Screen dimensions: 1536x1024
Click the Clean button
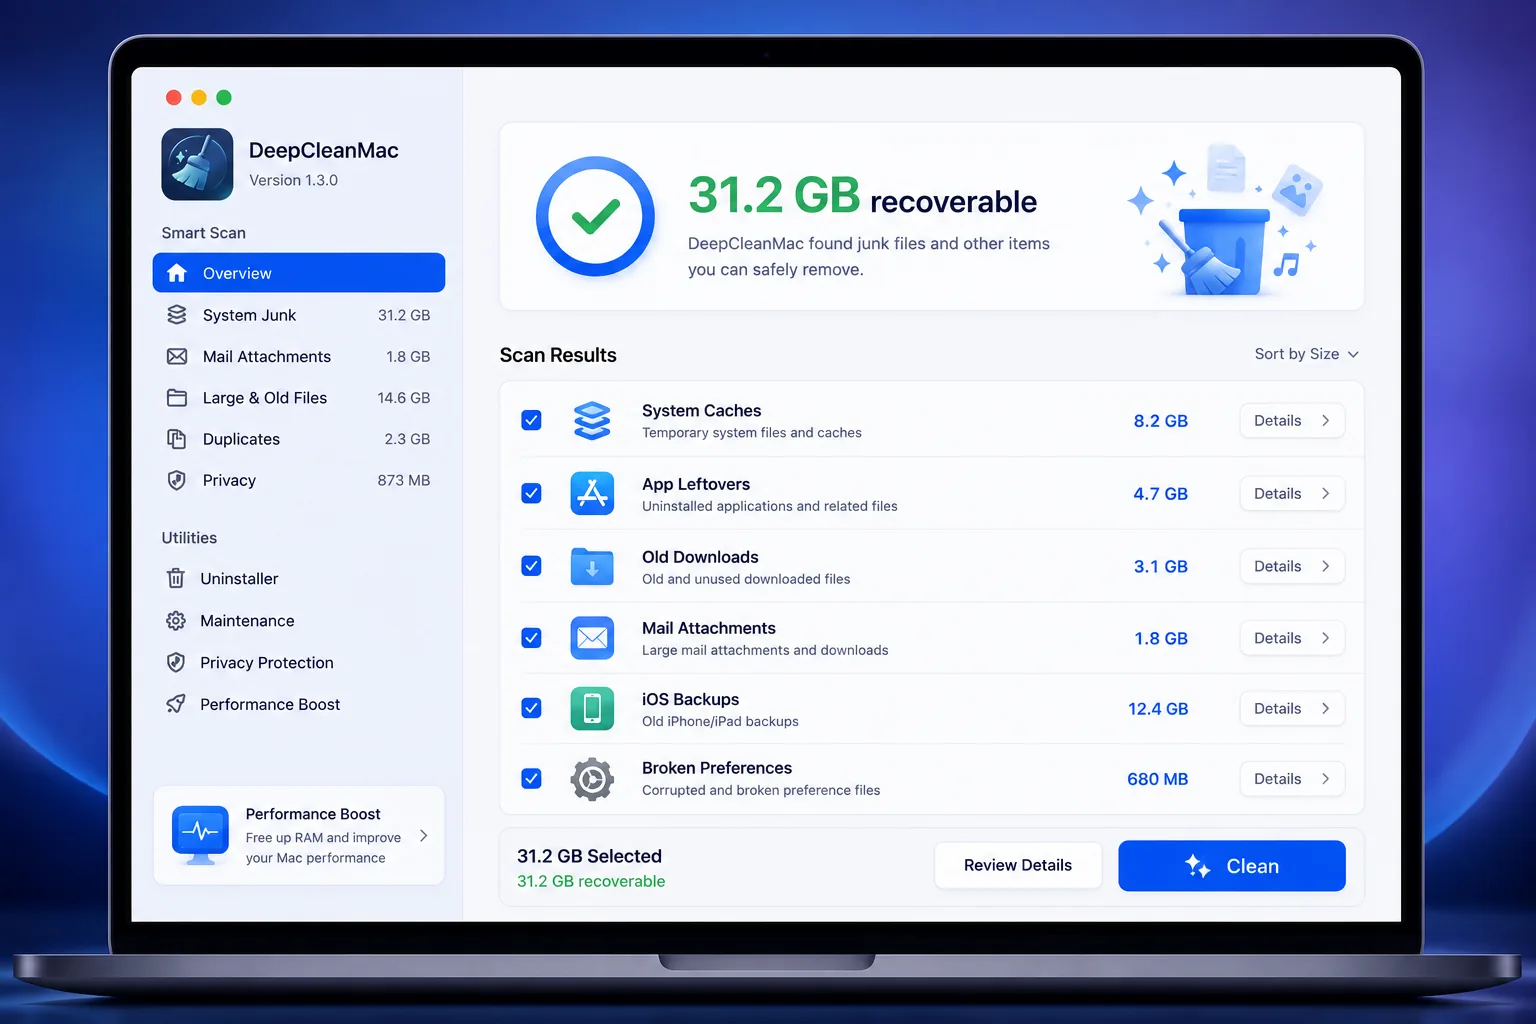click(1232, 866)
